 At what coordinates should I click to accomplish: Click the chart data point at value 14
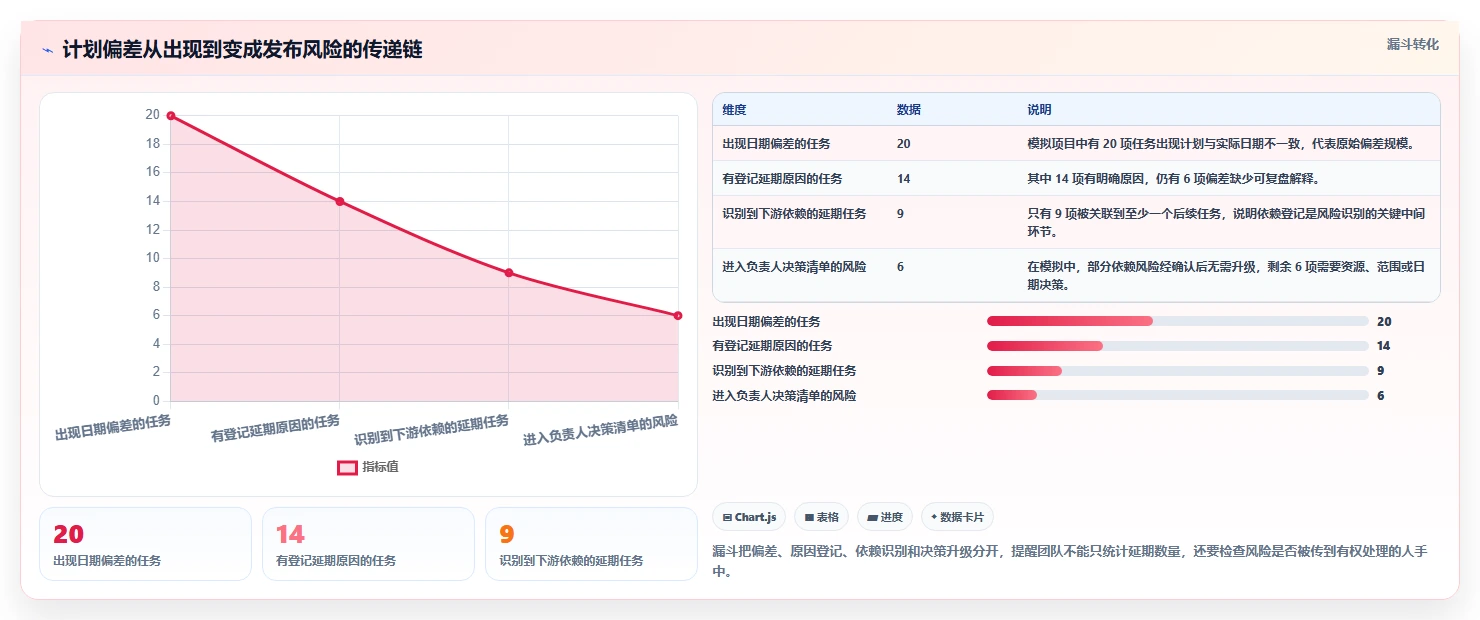click(340, 202)
